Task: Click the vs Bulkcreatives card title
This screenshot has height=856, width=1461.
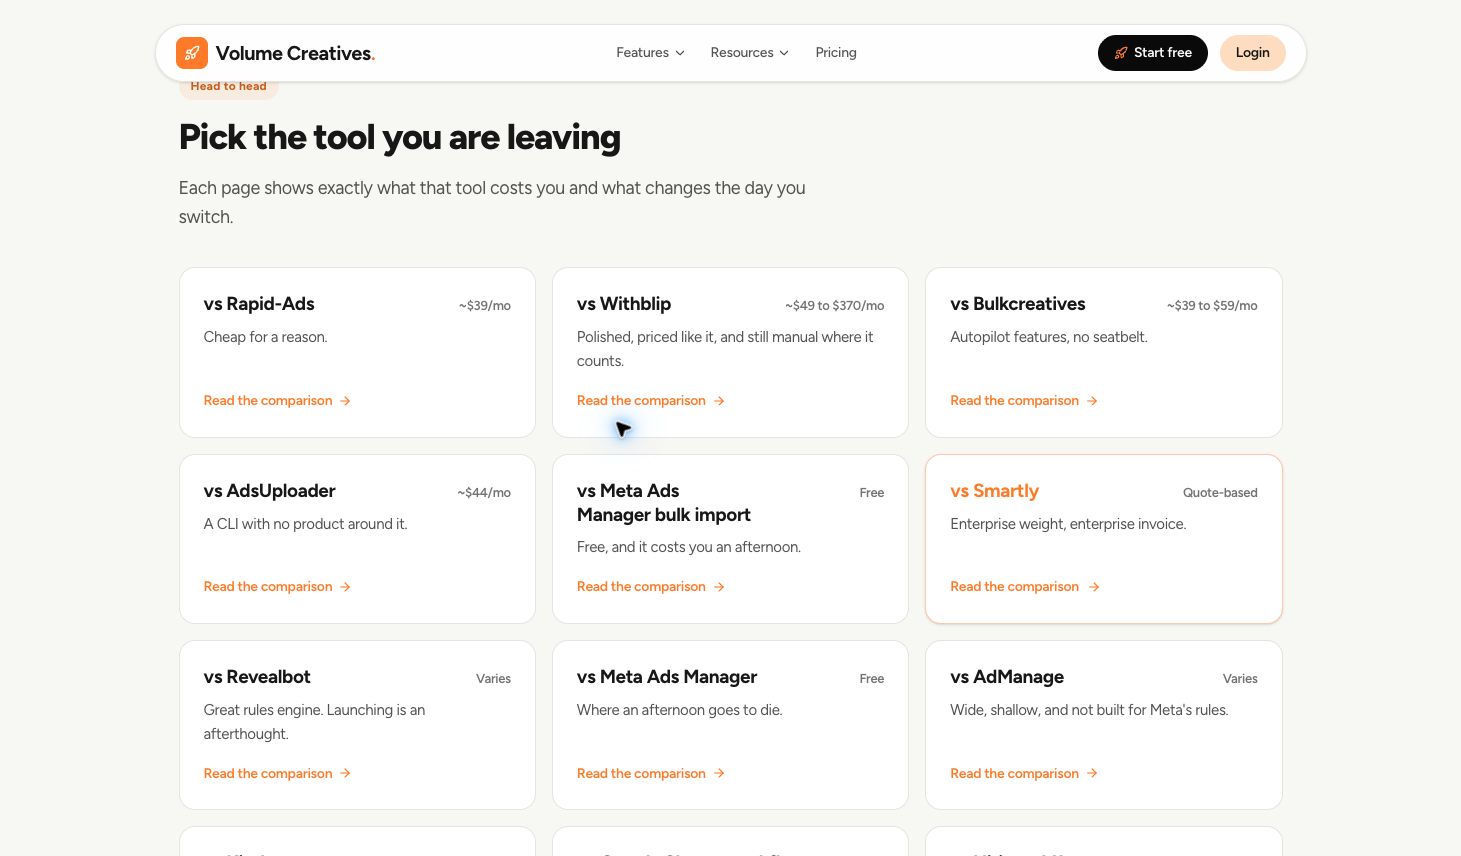Action: [x=1018, y=304]
